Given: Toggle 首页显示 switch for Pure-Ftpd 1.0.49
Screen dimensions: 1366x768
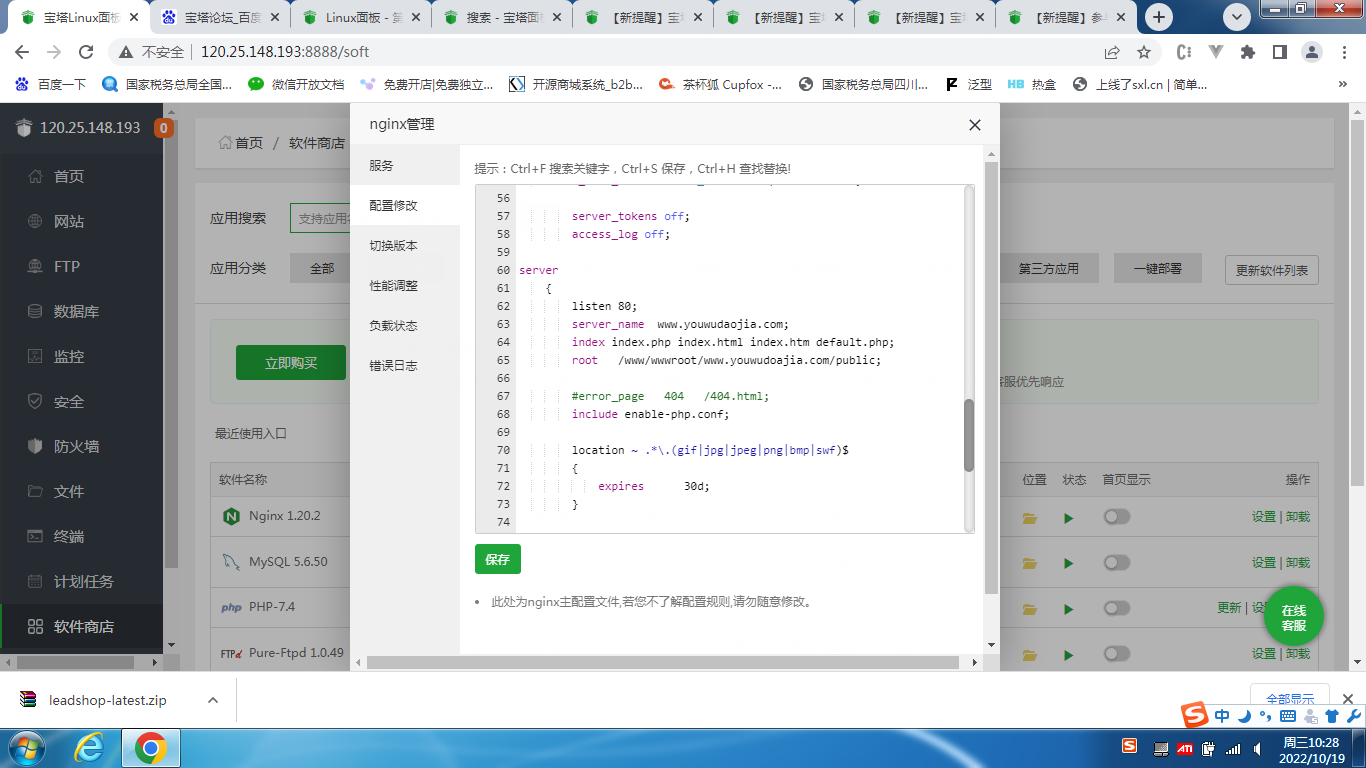Looking at the screenshot, I should pyautogui.click(x=1116, y=654).
